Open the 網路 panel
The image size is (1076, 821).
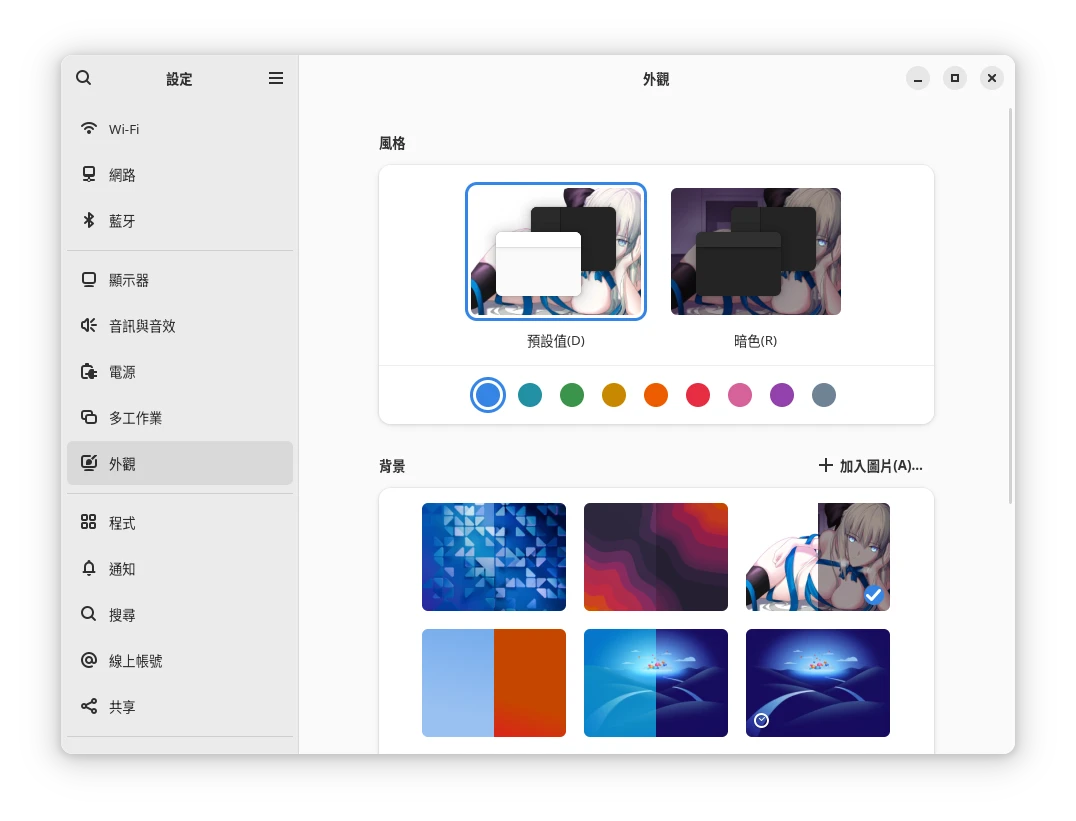(x=180, y=175)
